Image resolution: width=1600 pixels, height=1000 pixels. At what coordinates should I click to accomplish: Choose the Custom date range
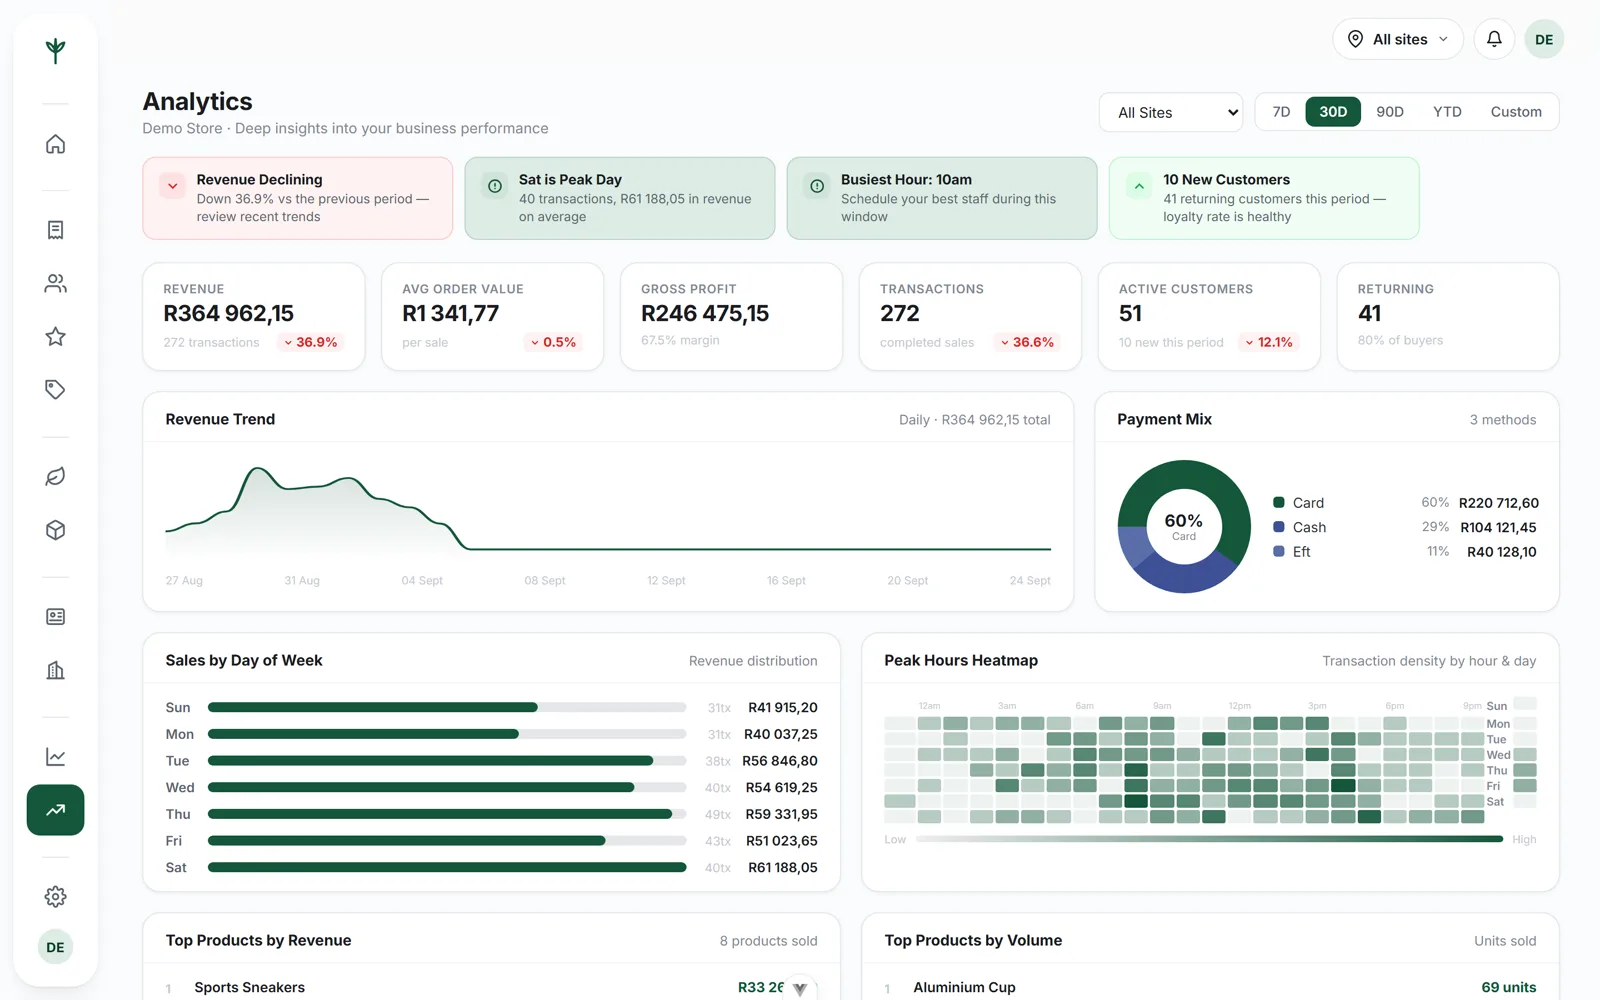point(1516,112)
